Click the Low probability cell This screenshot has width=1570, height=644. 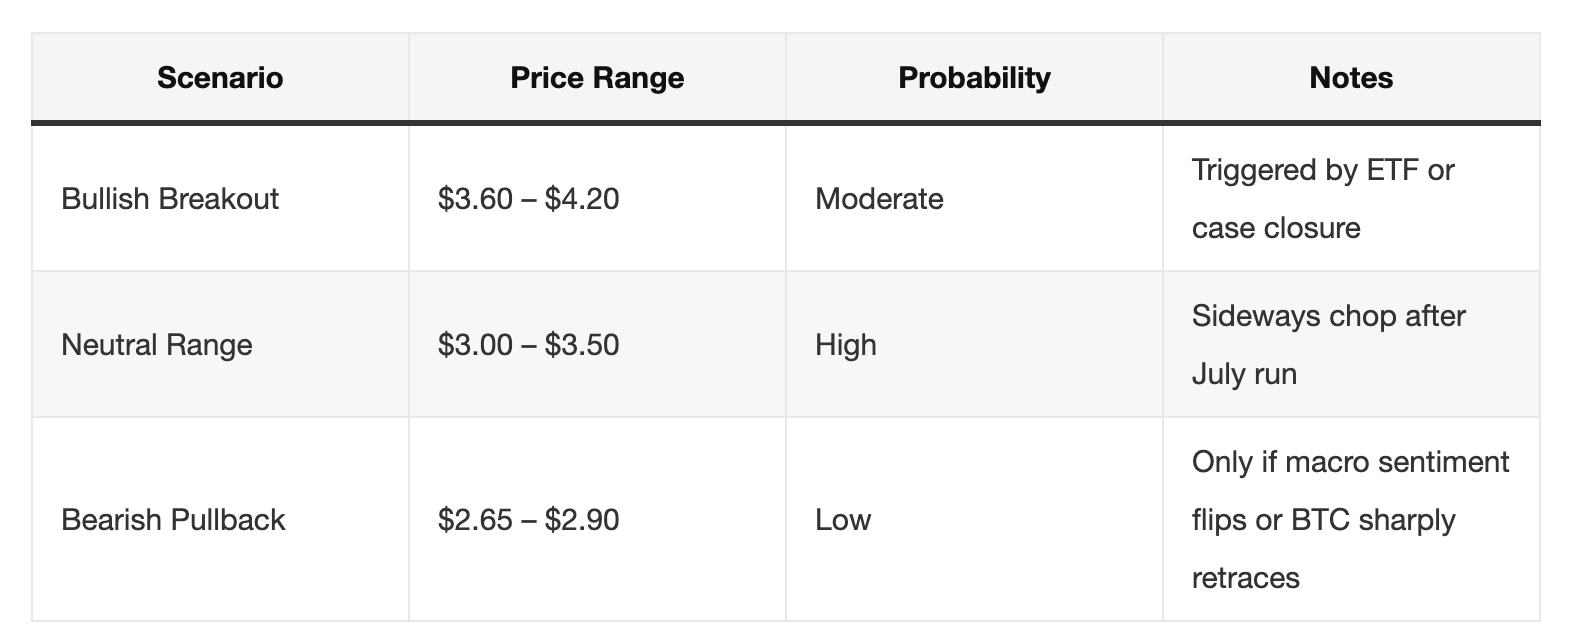pos(843,520)
